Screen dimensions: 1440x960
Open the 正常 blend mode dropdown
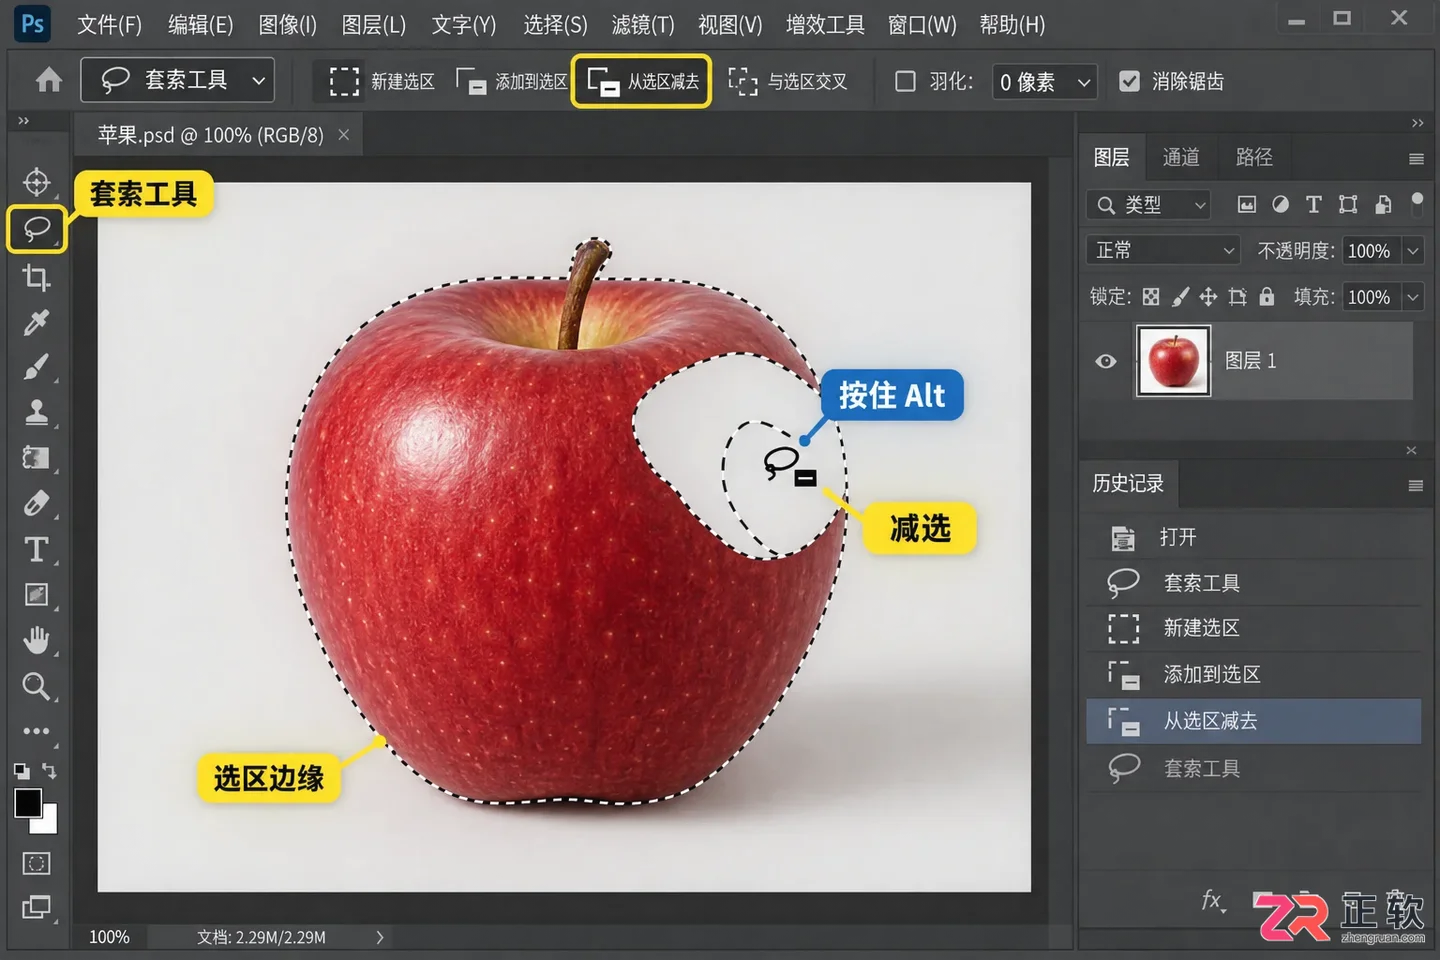[1163, 250]
